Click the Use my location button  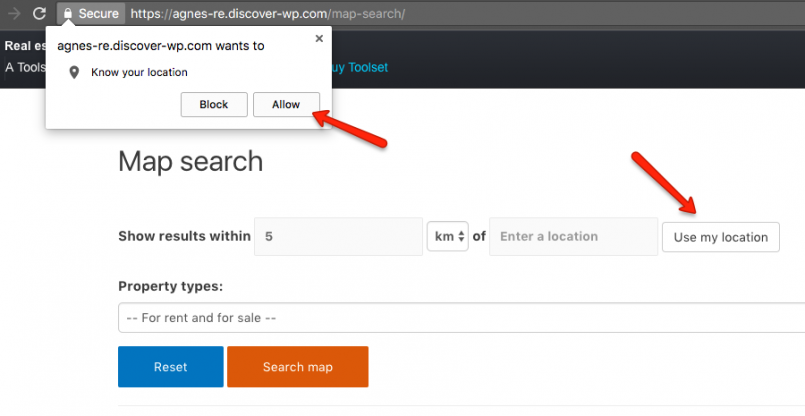point(721,237)
